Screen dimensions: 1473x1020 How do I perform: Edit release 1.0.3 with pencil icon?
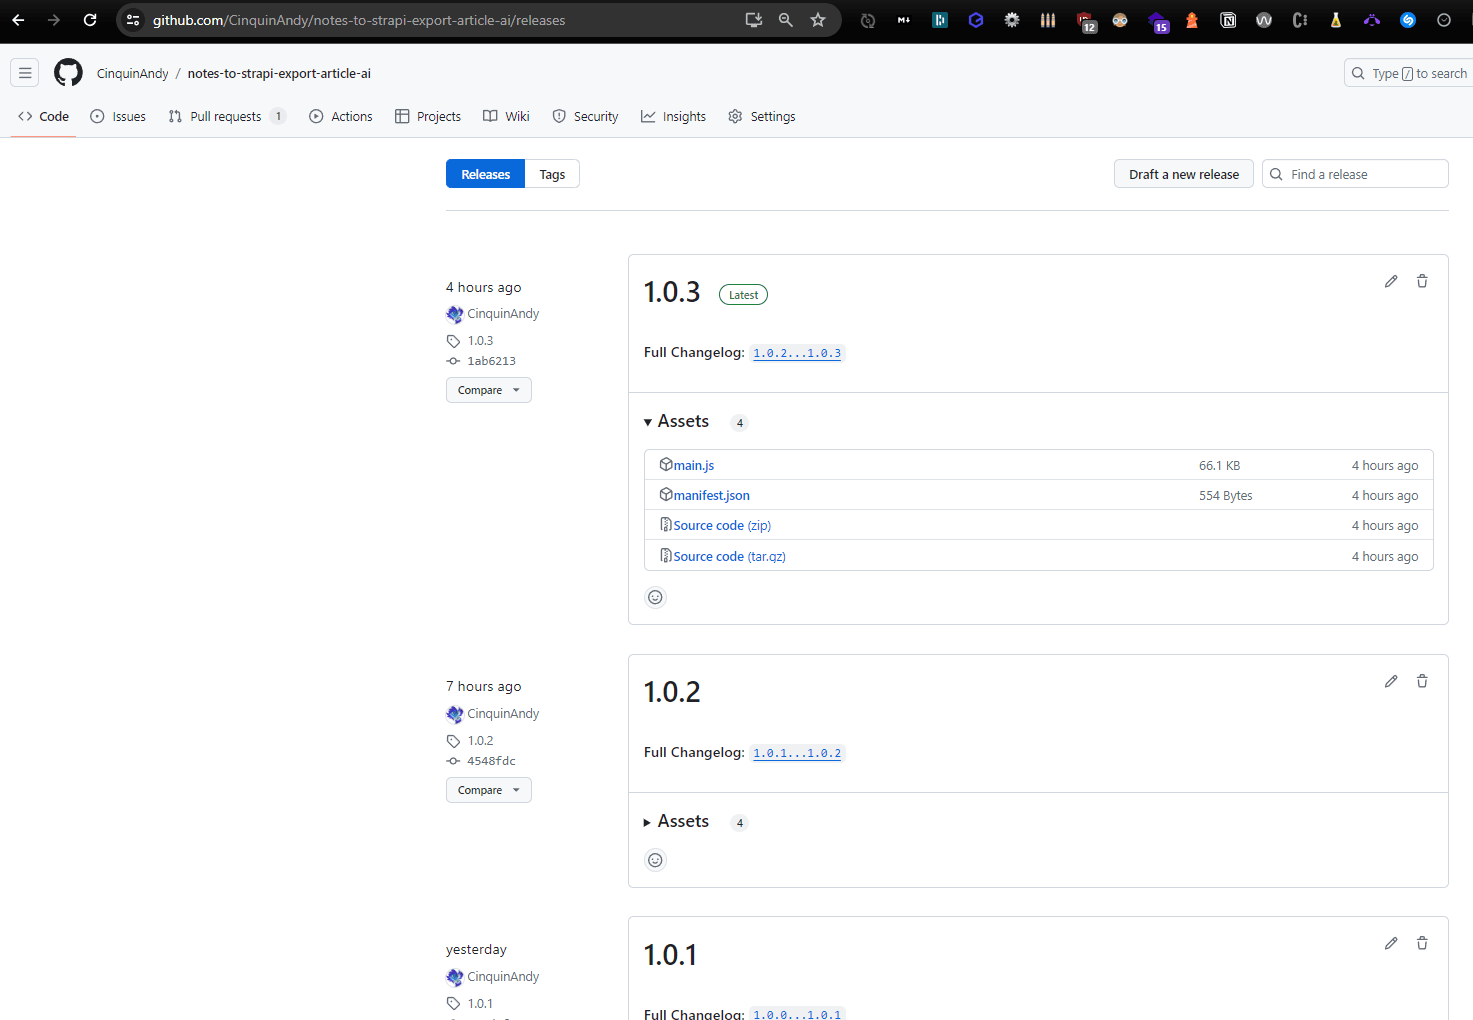point(1391,281)
